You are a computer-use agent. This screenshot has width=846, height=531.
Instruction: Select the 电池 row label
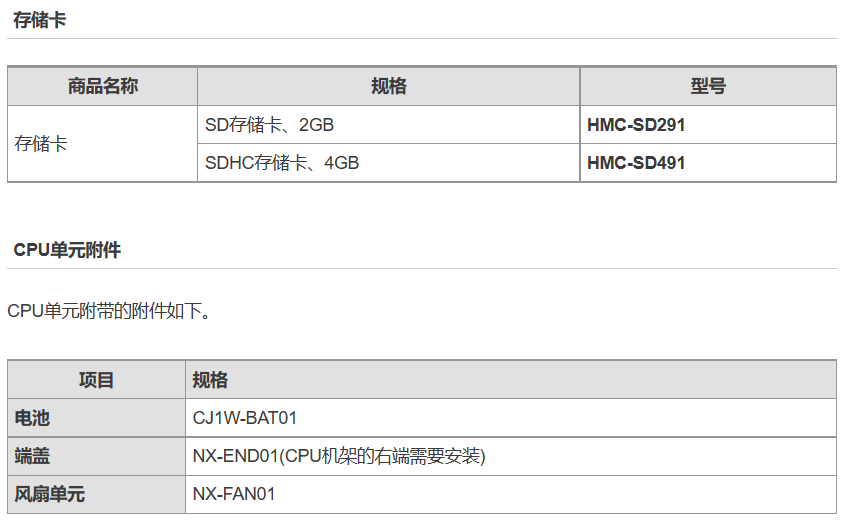point(32,418)
